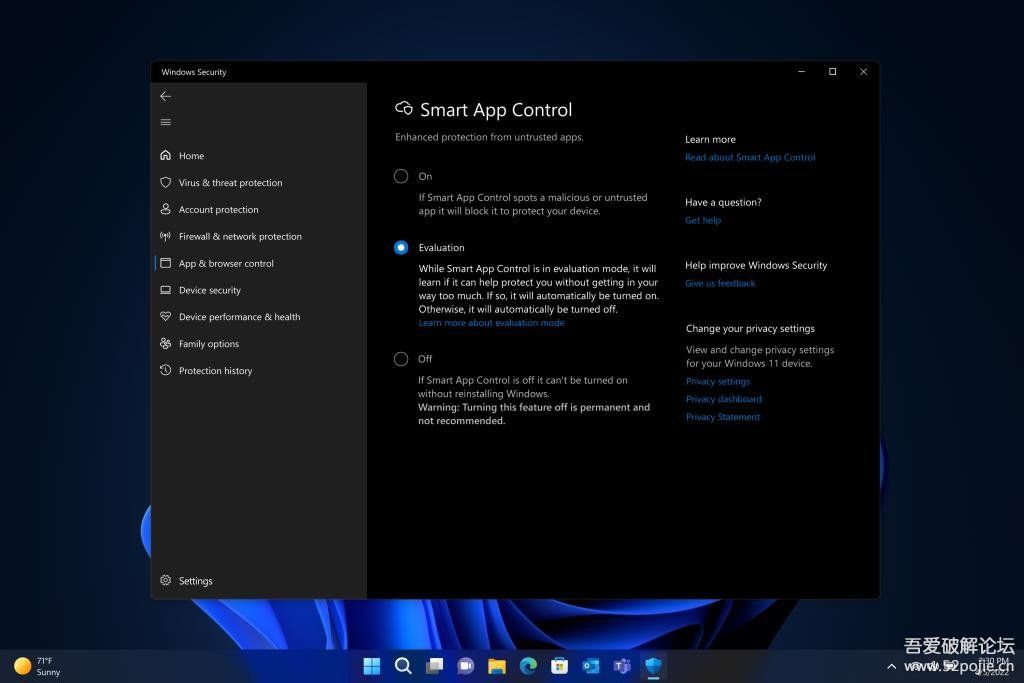Open Learn more about evaluation mode link
Screen dimensions: 1024x683
tap(491, 323)
